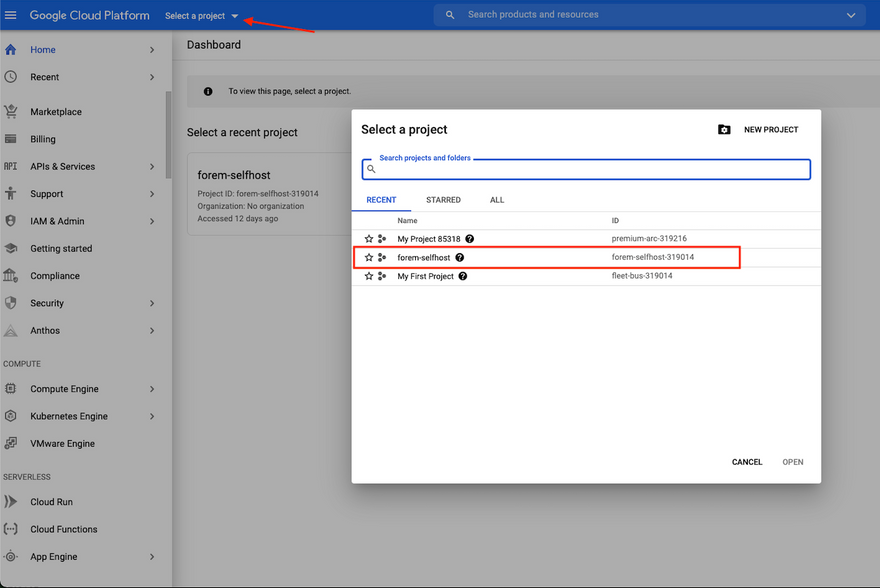This screenshot has width=880, height=588.
Task: Click the Cloud Run arrows icon
Action: pyautogui.click(x=11, y=502)
